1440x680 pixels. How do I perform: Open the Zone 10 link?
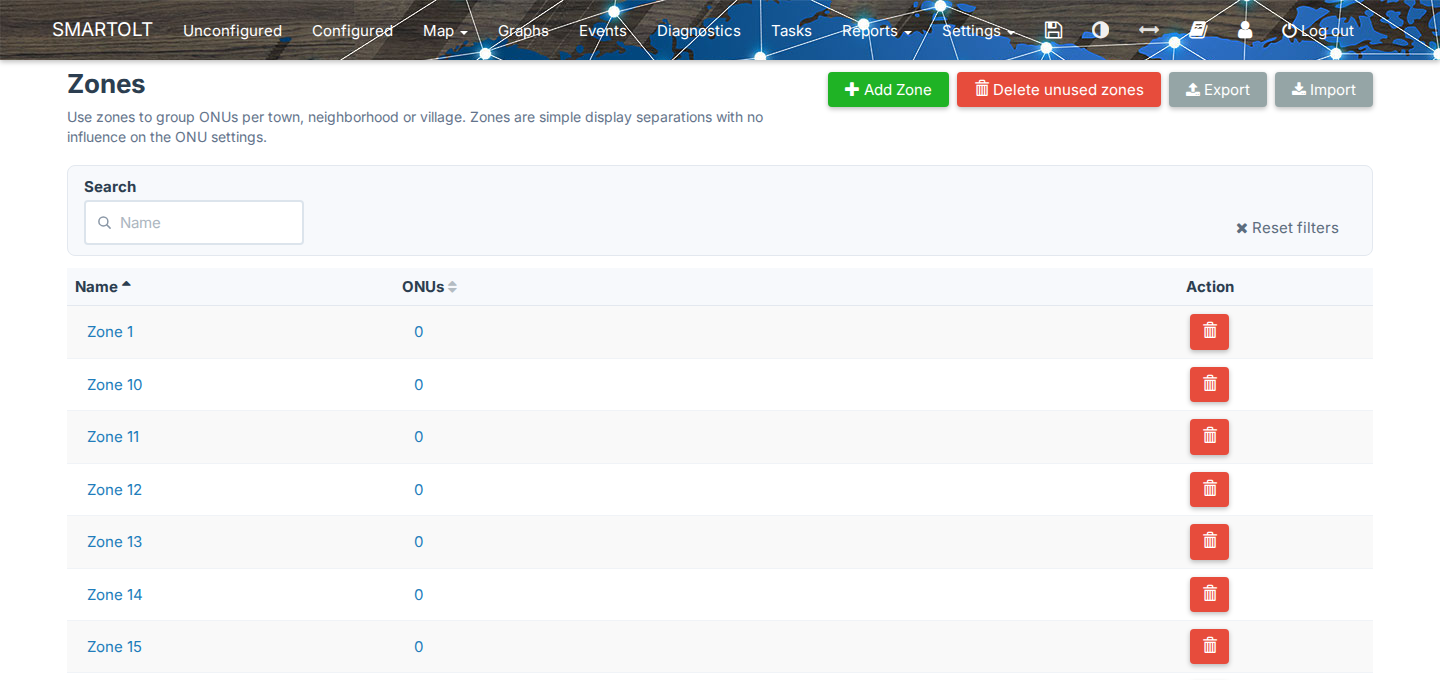(115, 385)
